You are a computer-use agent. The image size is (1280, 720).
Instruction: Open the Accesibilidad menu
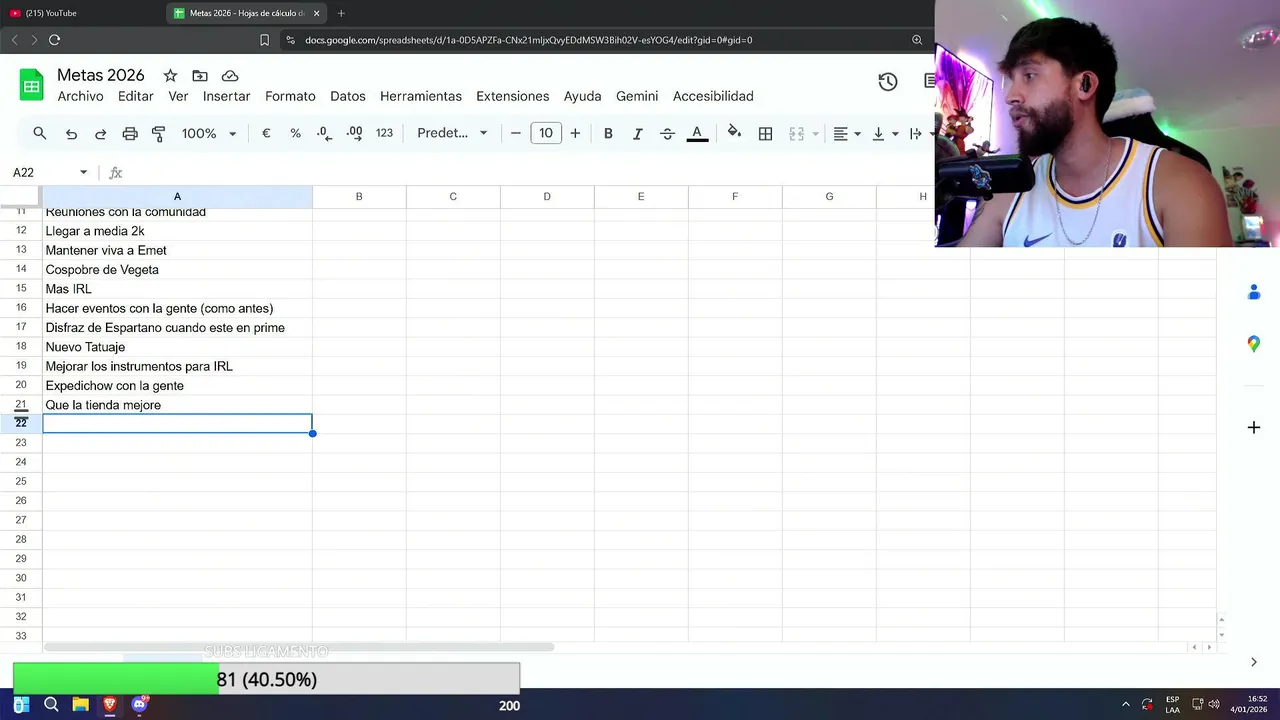pyautogui.click(x=713, y=96)
